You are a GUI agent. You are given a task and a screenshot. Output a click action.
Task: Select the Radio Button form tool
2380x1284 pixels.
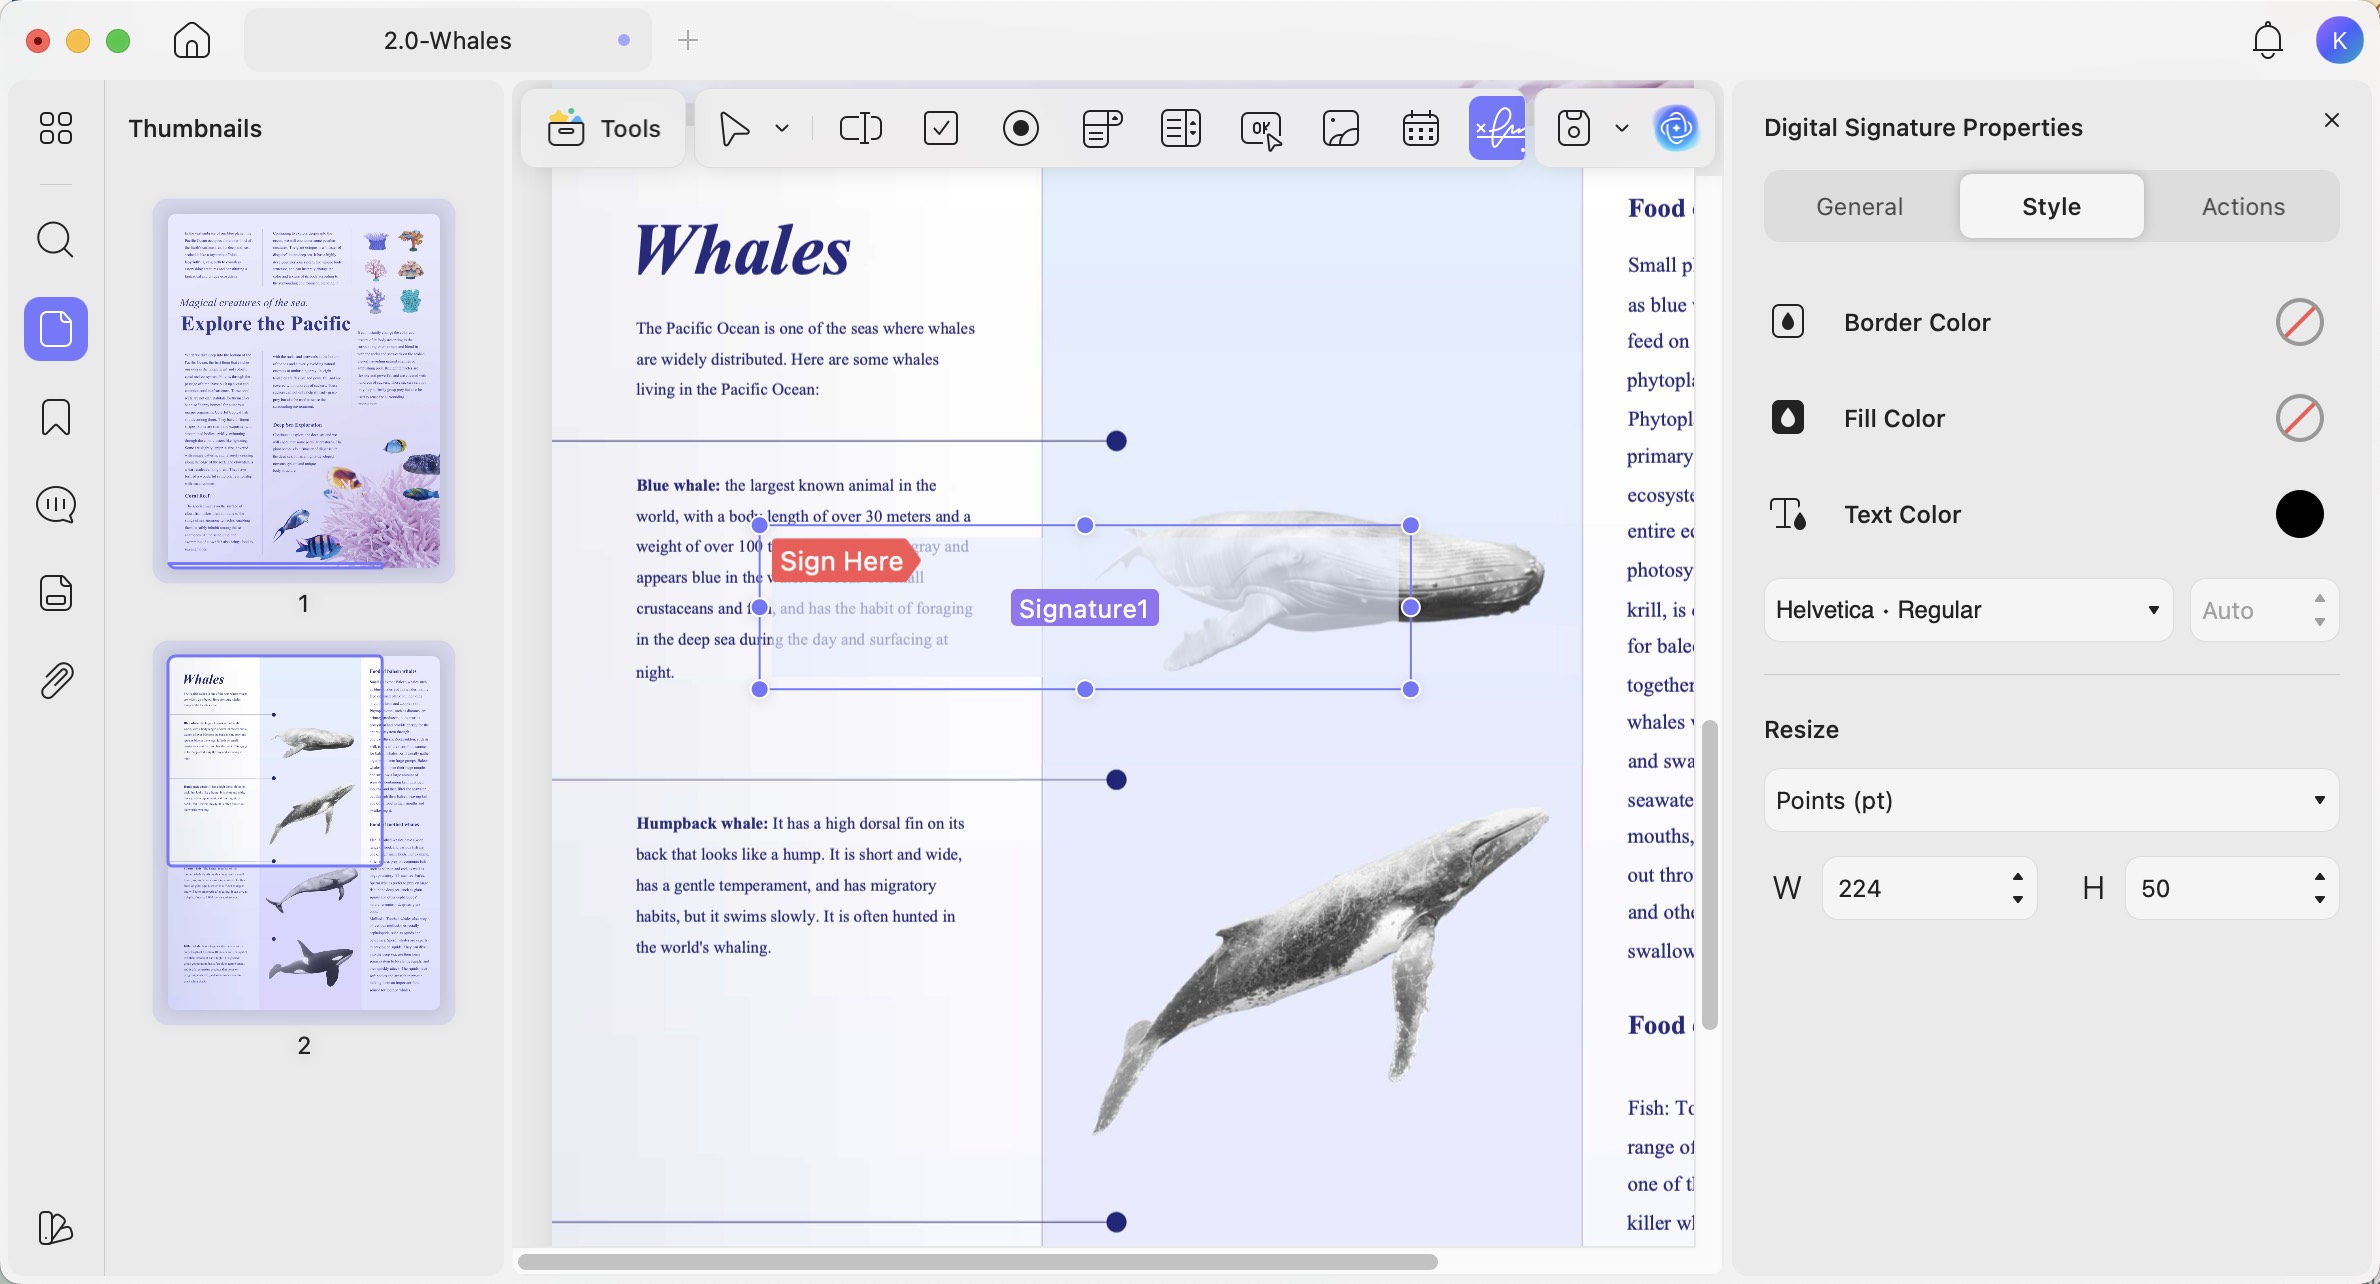click(1021, 128)
